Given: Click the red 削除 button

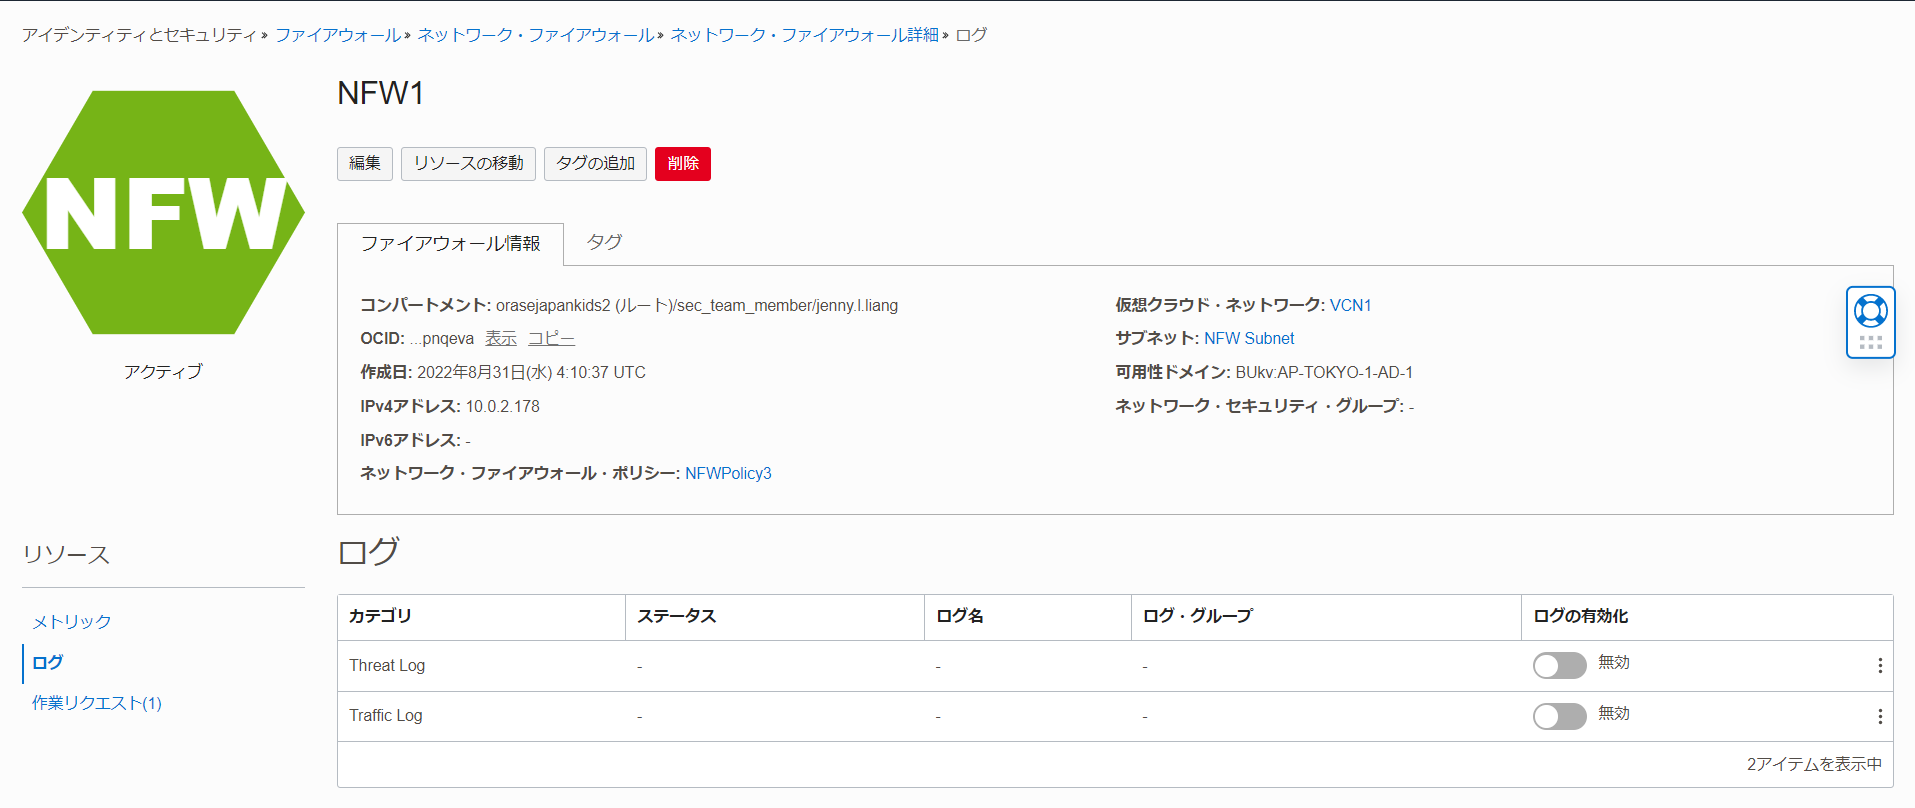Looking at the screenshot, I should pyautogui.click(x=683, y=164).
